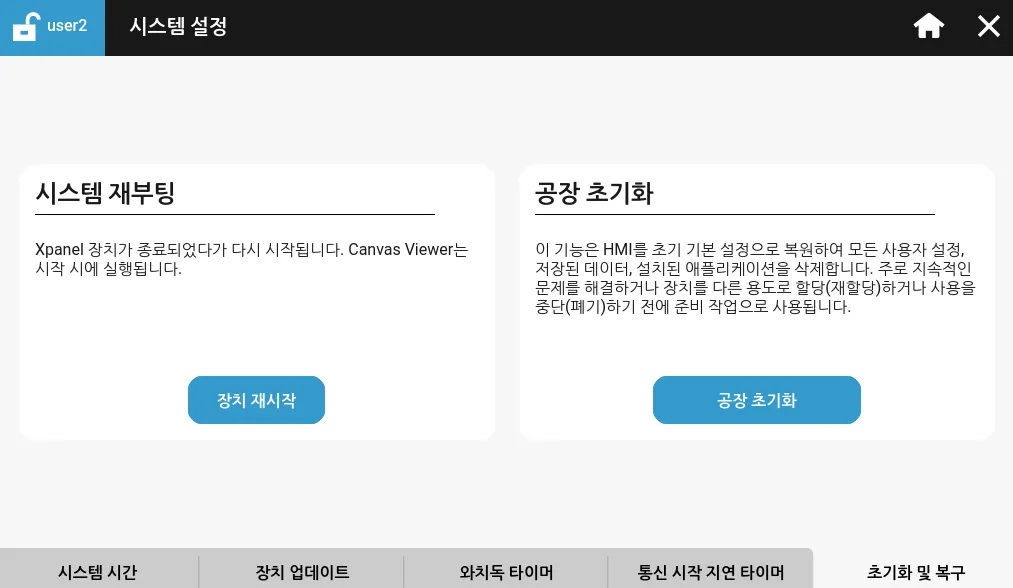Go to 통신 시작 지연 타이머 tab
This screenshot has width=1013, height=588.
point(710,573)
